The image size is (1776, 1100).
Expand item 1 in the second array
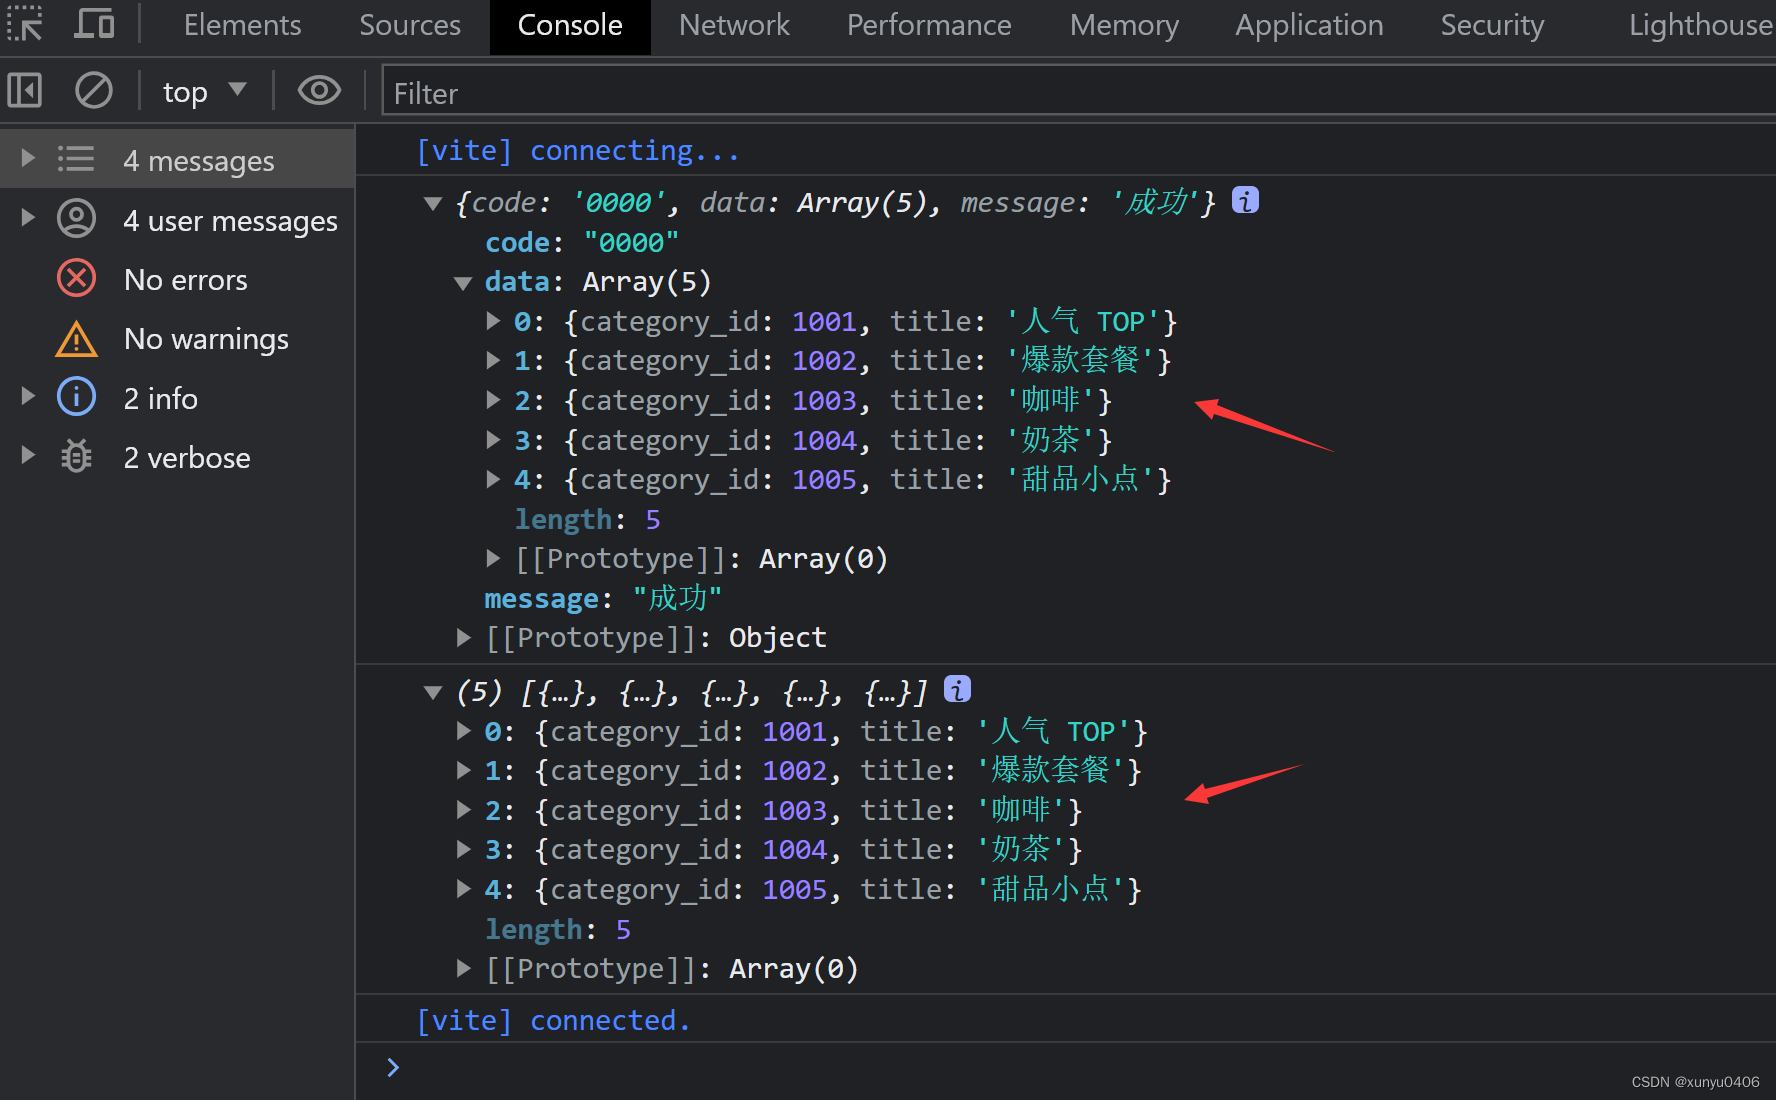463,770
